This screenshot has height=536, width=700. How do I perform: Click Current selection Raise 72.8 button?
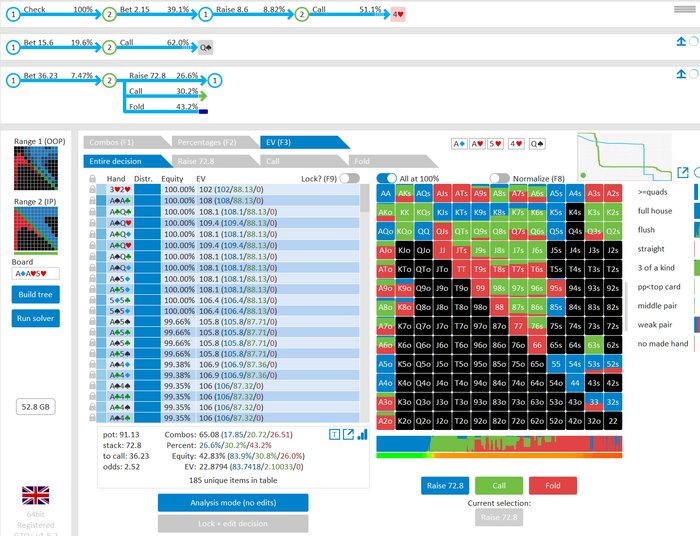pyautogui.click(x=499, y=517)
